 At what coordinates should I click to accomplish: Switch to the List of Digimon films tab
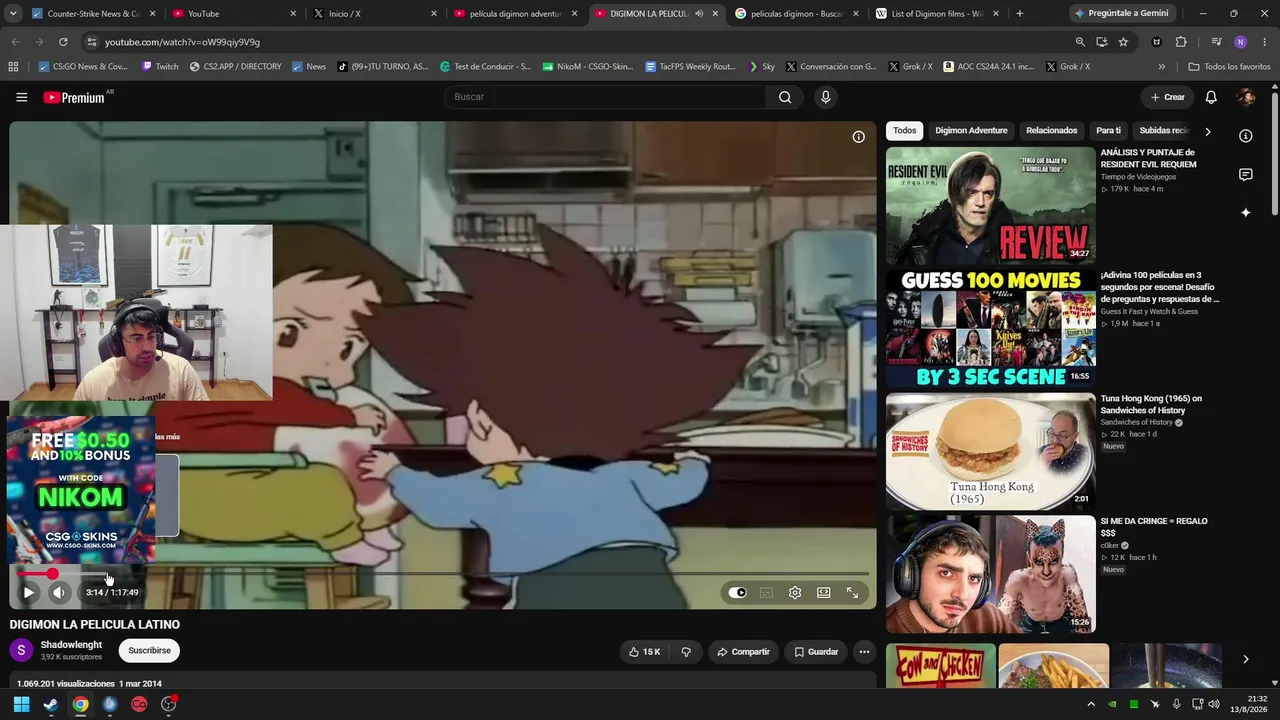pyautogui.click(x=936, y=14)
